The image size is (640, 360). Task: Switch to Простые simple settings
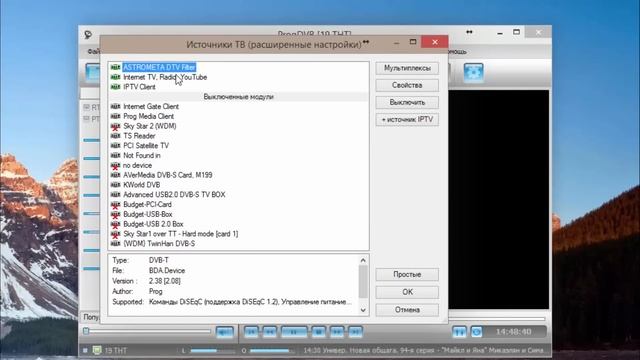(407, 275)
